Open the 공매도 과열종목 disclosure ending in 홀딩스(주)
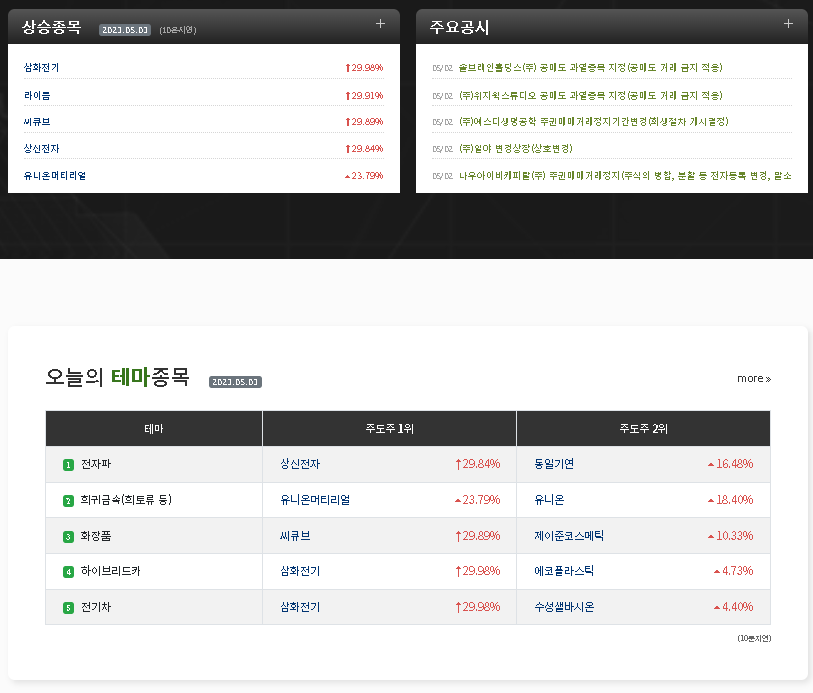 591,68
